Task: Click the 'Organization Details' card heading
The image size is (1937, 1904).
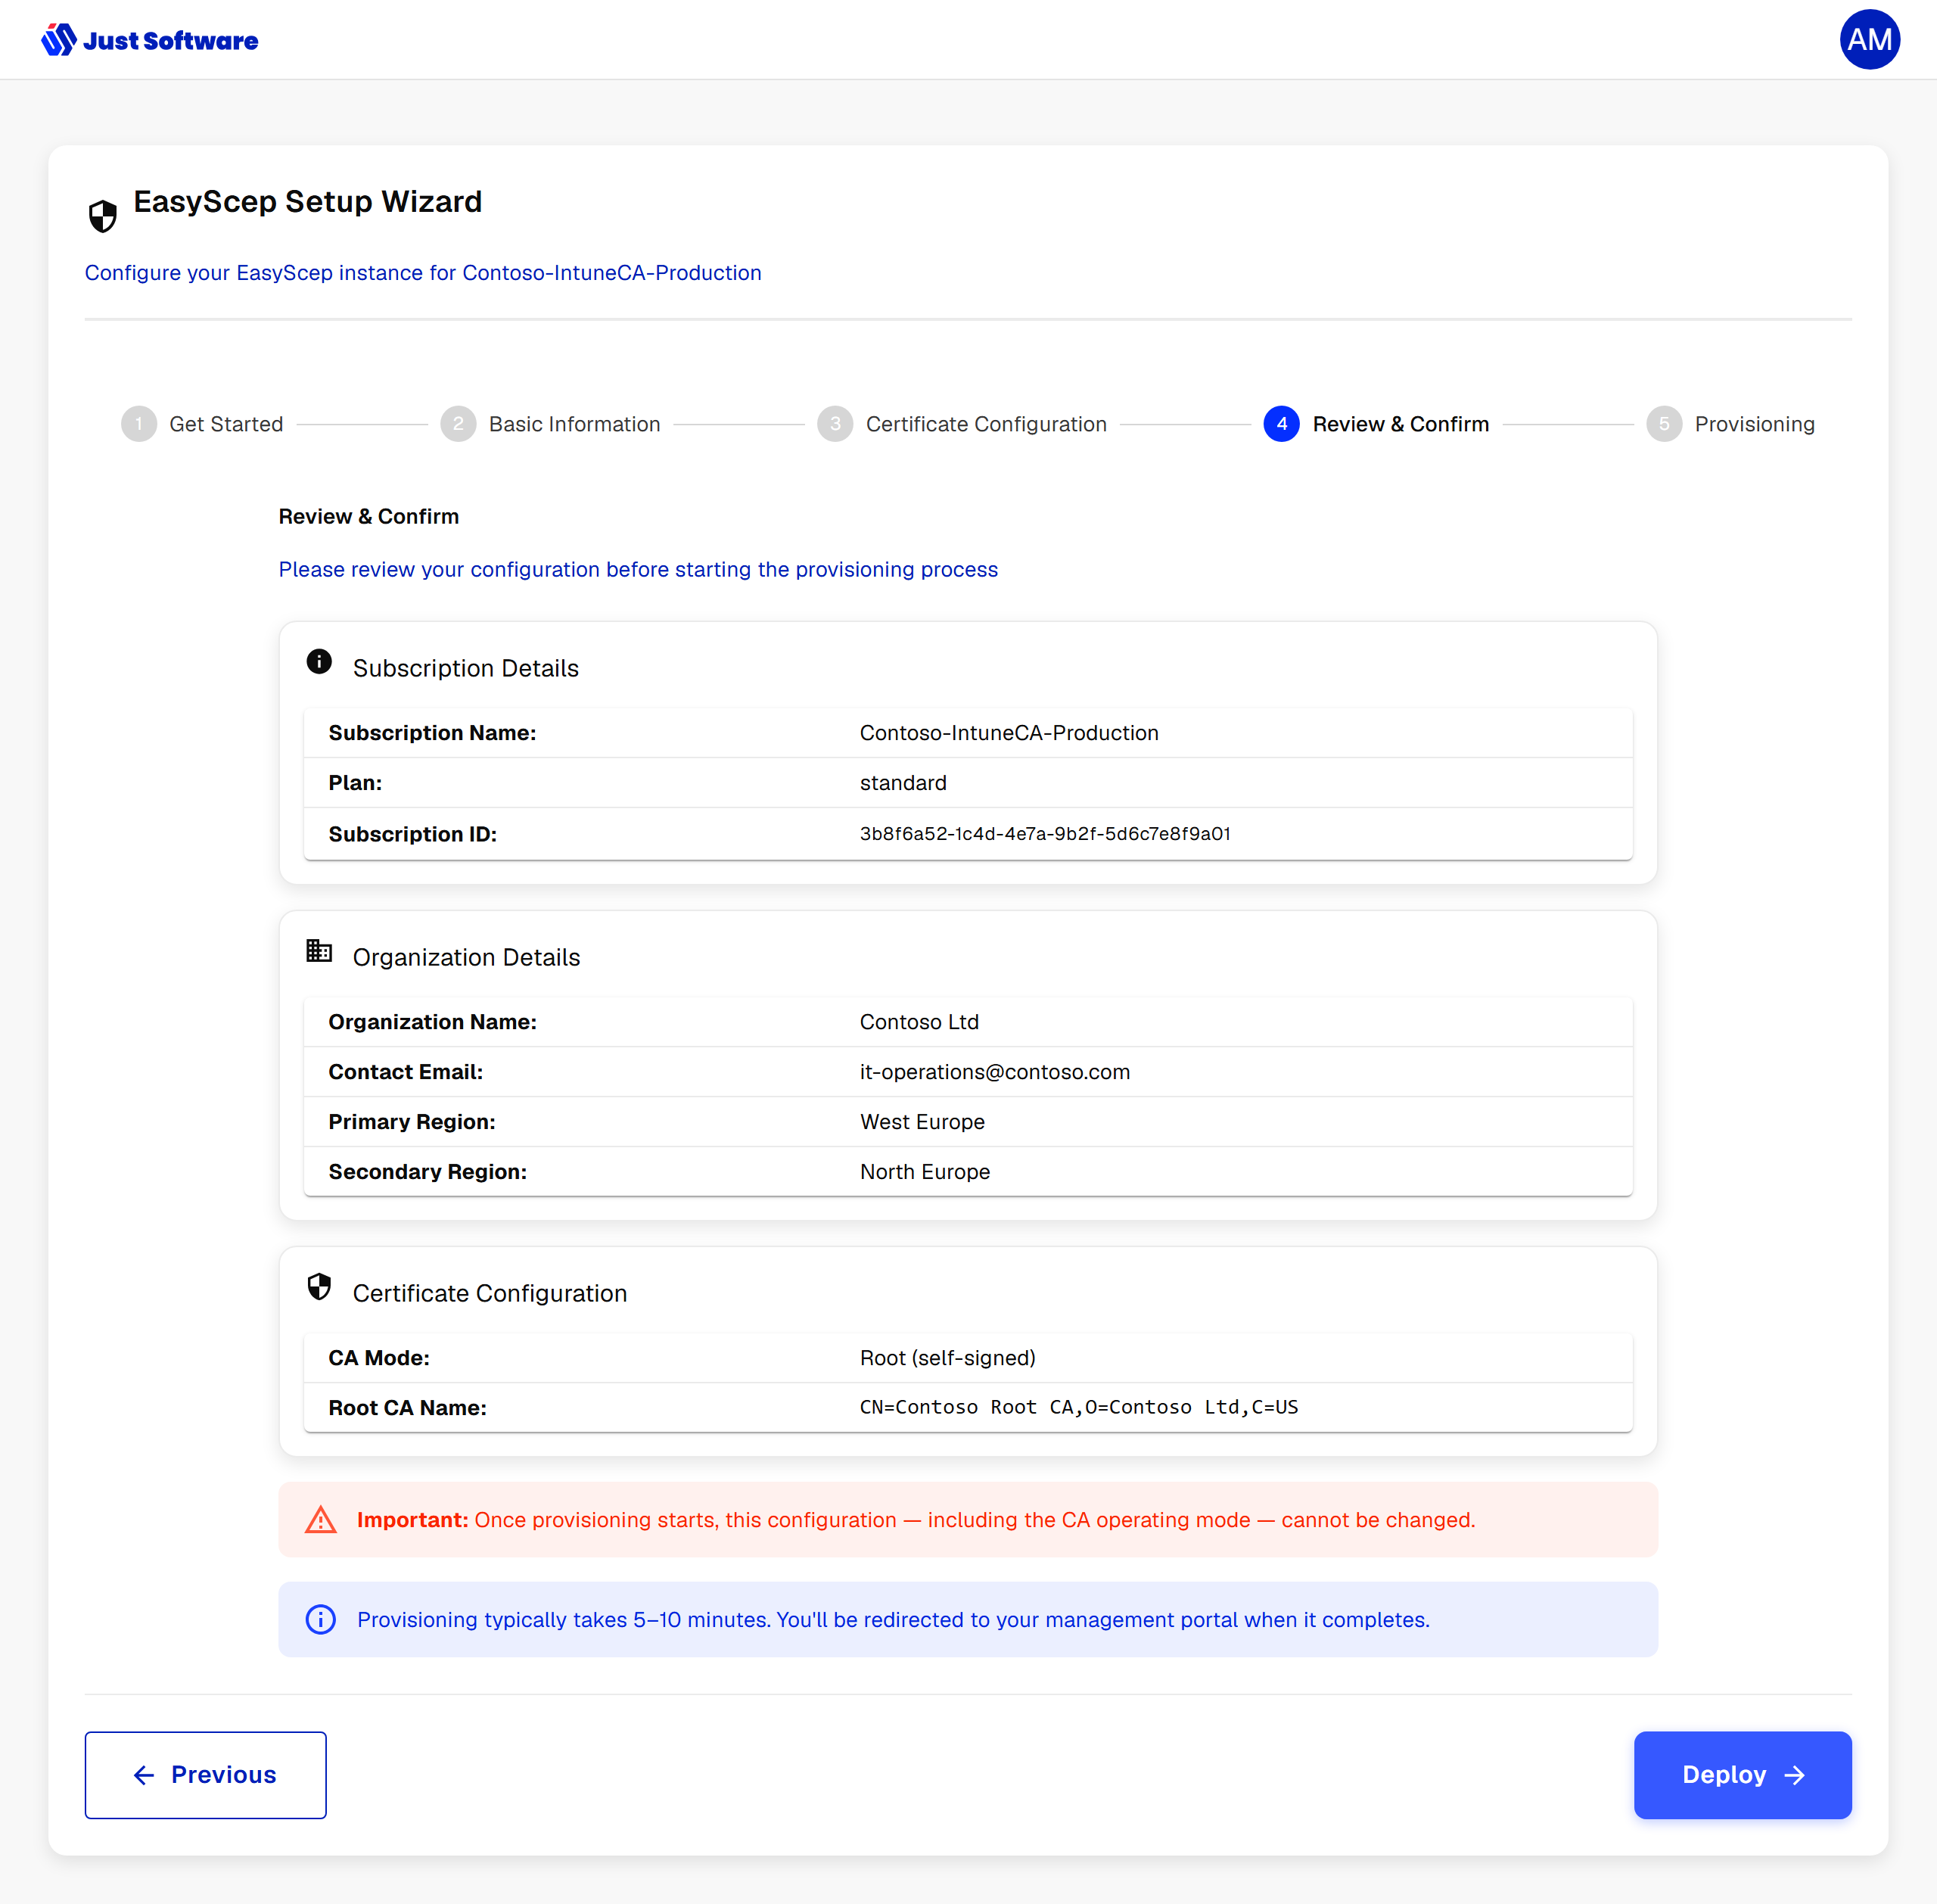Action: pos(466,957)
